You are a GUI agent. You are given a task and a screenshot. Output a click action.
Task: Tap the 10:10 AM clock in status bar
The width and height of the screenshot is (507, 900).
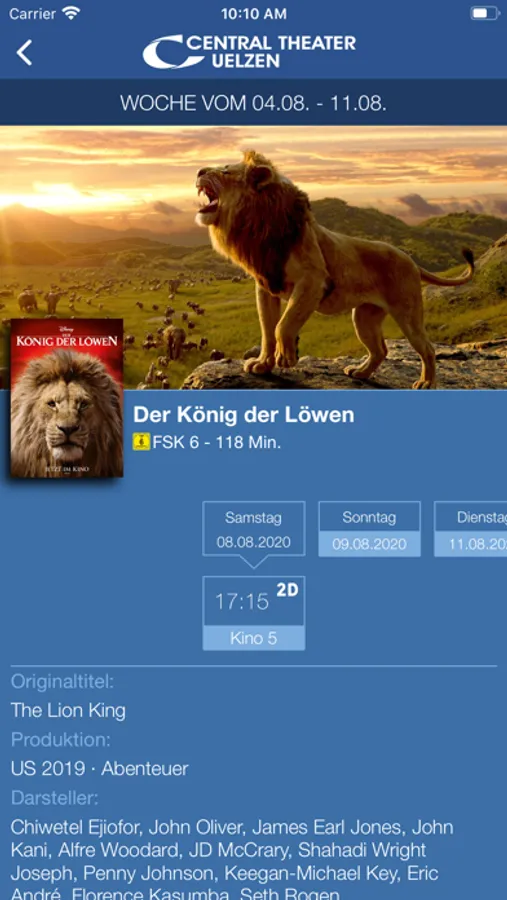click(x=253, y=14)
